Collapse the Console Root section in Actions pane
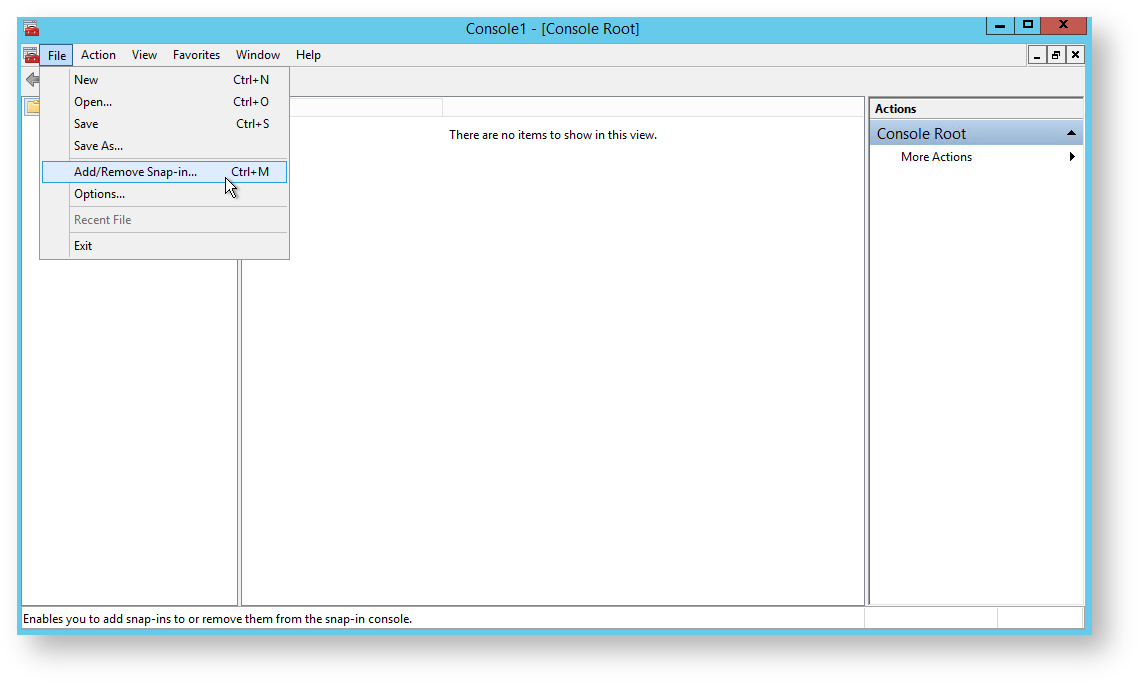This screenshot has width=1140, height=683. click(x=1071, y=132)
